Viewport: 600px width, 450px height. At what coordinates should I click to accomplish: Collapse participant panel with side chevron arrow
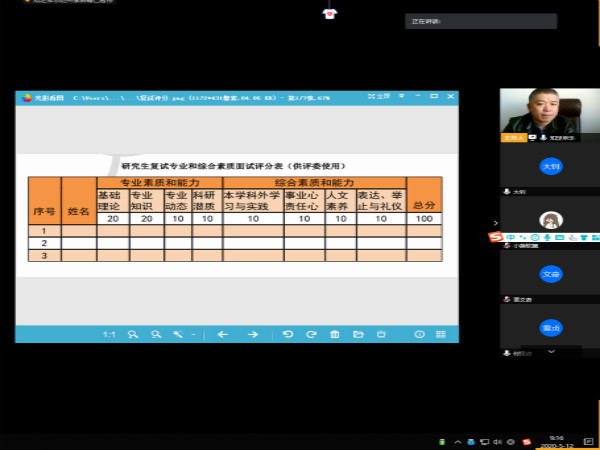tap(496, 223)
